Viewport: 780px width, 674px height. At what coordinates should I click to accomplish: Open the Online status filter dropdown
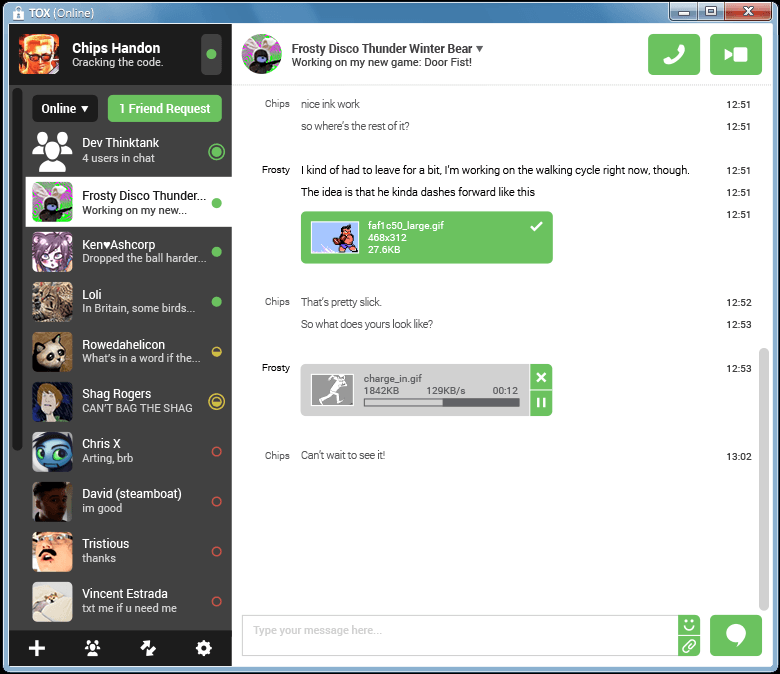[65, 108]
